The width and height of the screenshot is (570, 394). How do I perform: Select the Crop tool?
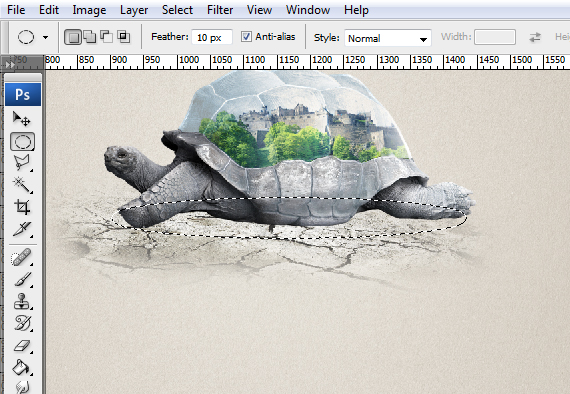pos(22,207)
